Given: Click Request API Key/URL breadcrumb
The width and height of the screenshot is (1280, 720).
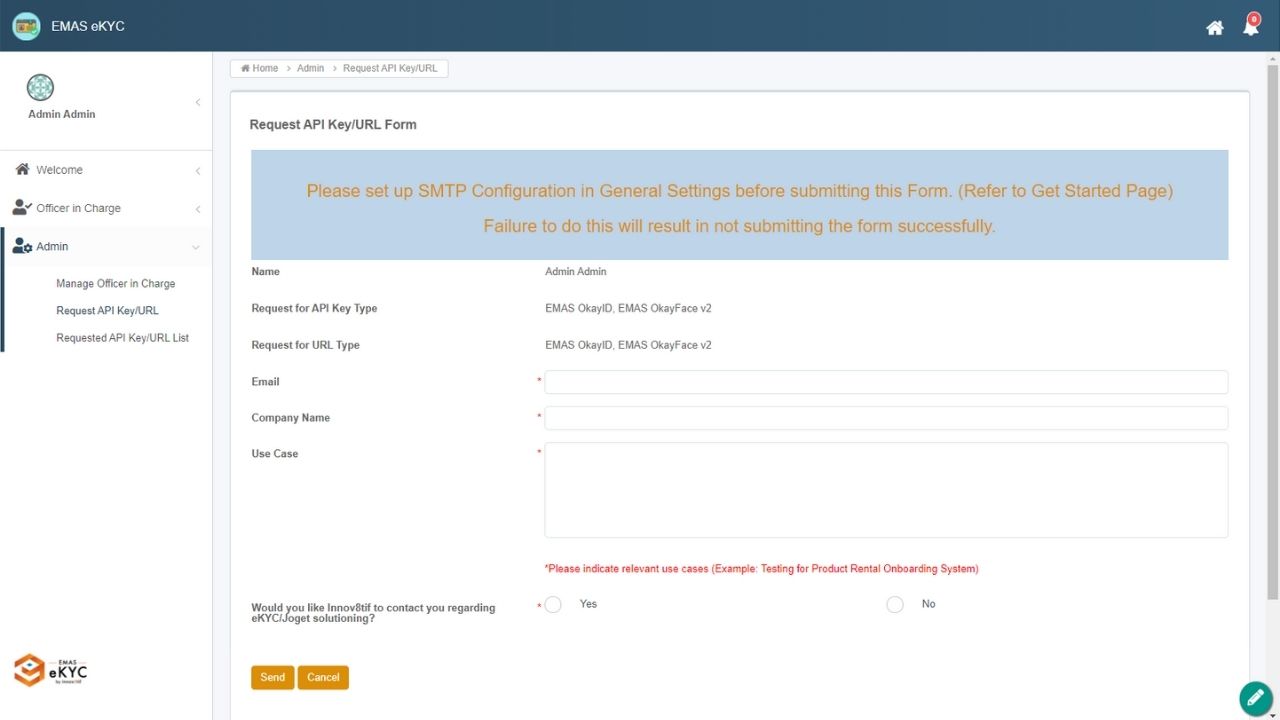Looking at the screenshot, I should (390, 68).
